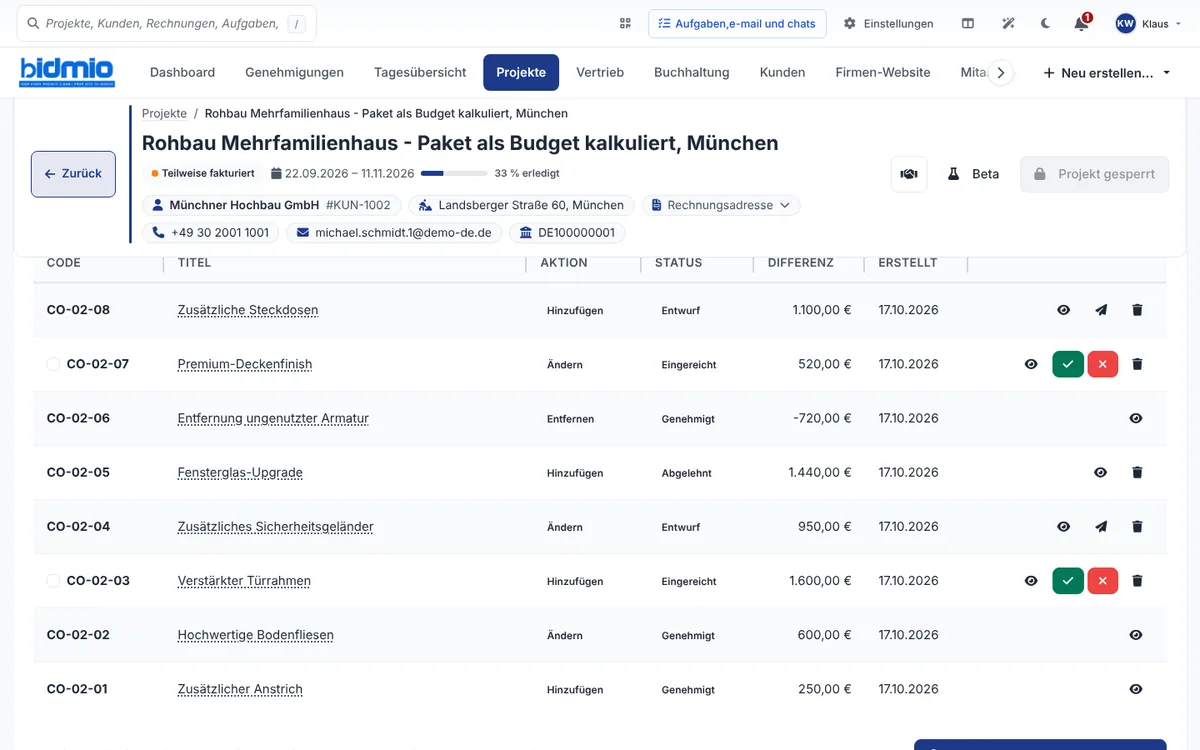Reject CO-02-07 with the red X button
The height and width of the screenshot is (750, 1200).
coord(1103,365)
